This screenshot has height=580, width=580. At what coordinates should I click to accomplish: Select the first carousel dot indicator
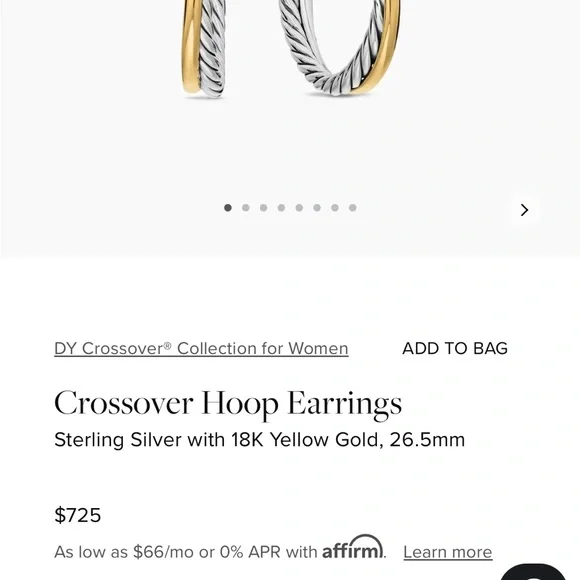click(228, 208)
